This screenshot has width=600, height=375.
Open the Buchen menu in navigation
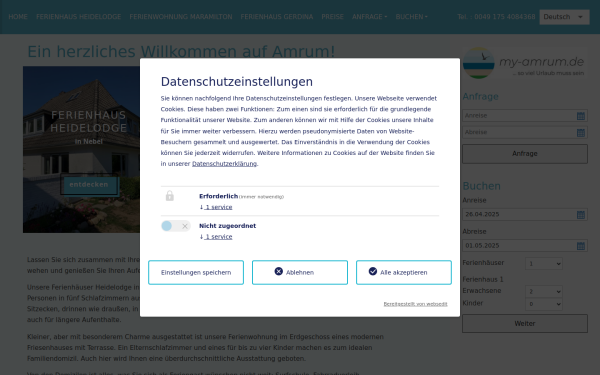411,17
